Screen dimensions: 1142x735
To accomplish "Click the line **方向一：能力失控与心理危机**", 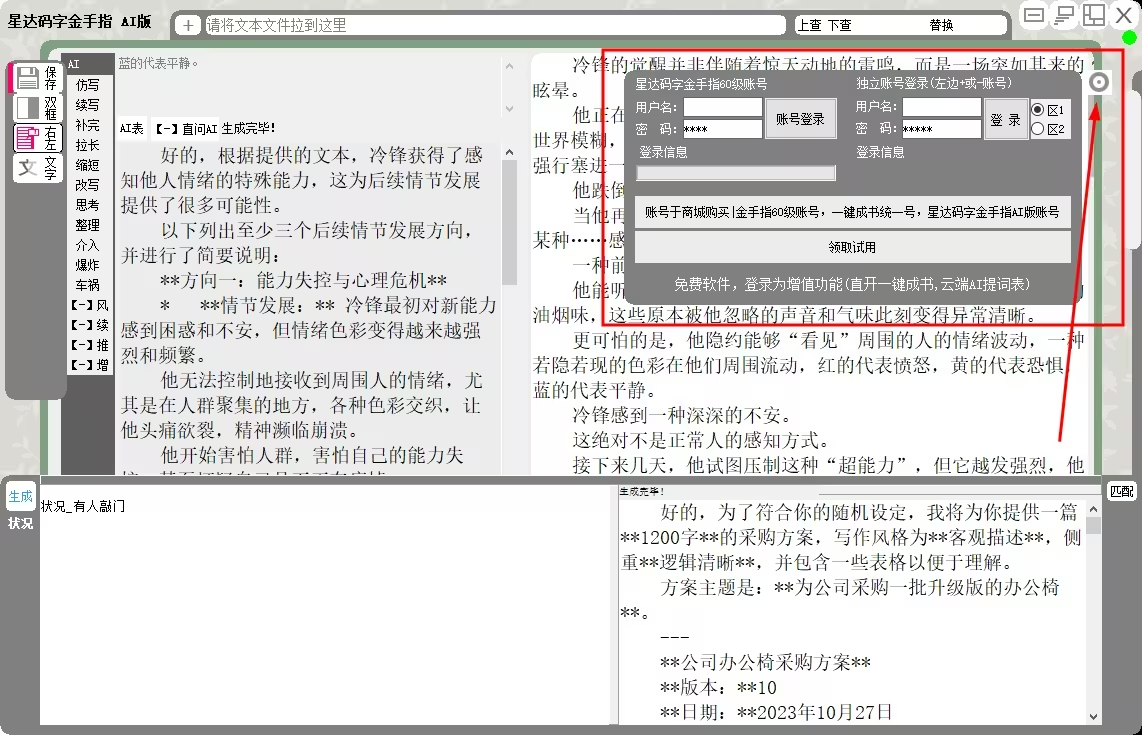I will click(303, 280).
